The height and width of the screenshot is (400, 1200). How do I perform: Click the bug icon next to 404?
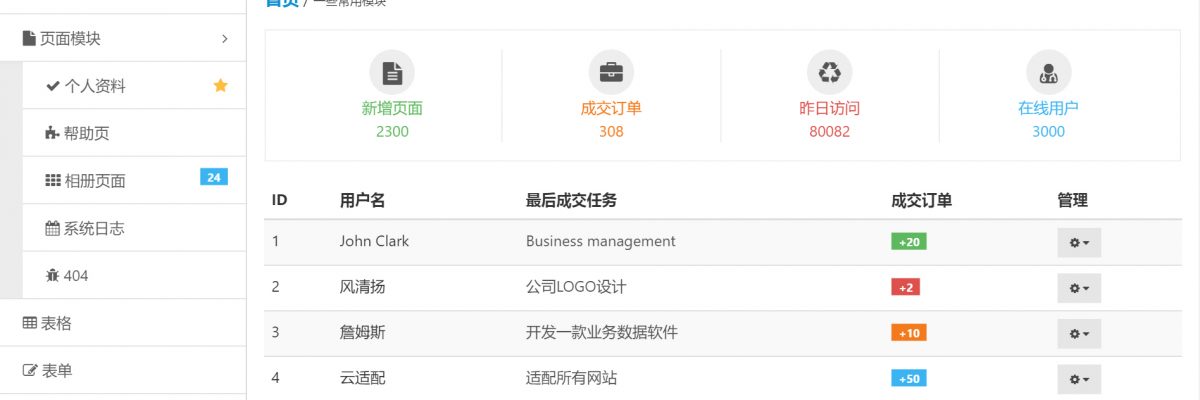53,276
